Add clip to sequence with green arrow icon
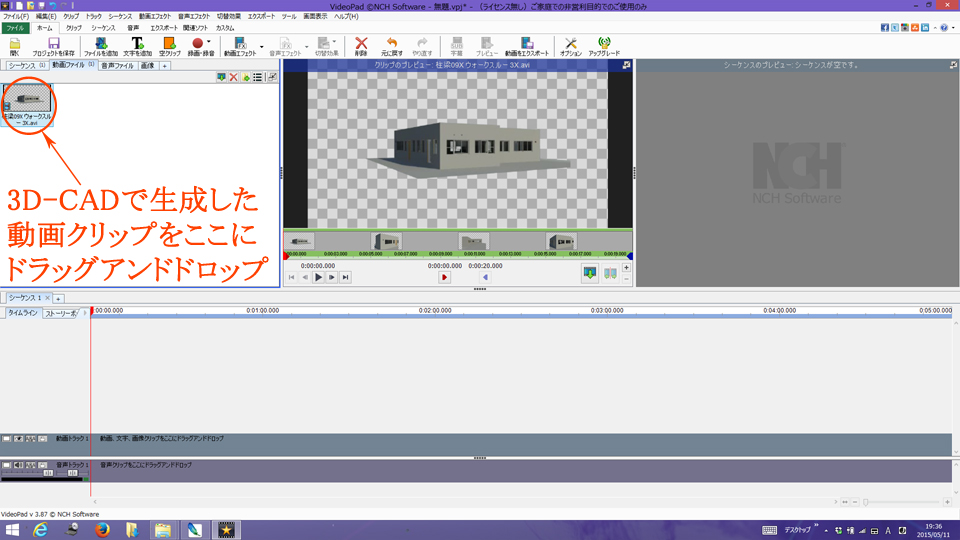The image size is (960, 540). click(590, 273)
